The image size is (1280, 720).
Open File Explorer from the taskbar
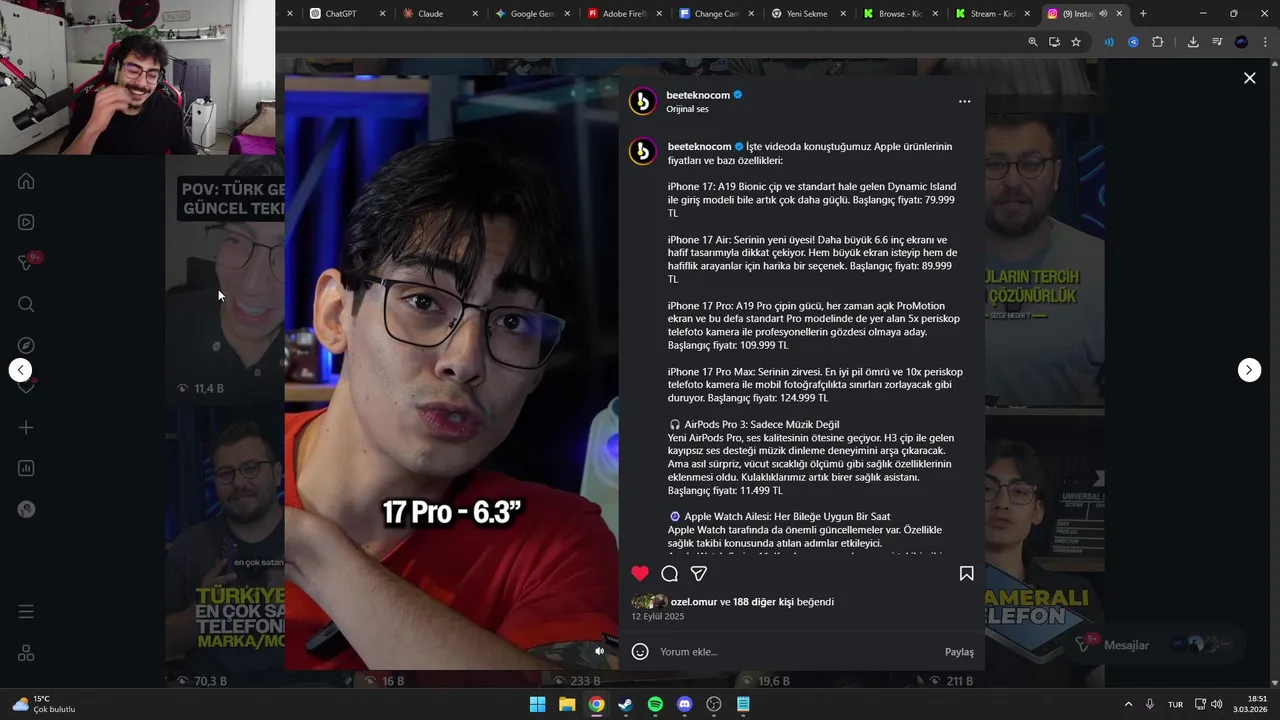coord(567,704)
